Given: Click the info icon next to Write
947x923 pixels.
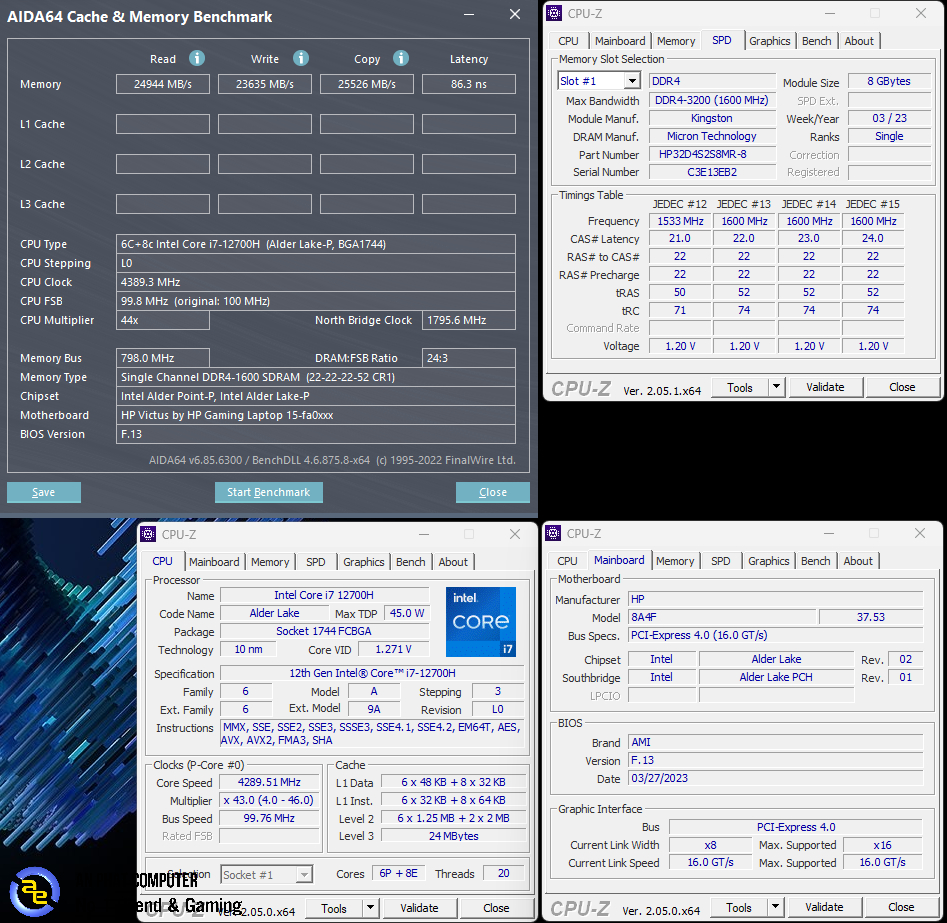Looking at the screenshot, I should pos(301,58).
